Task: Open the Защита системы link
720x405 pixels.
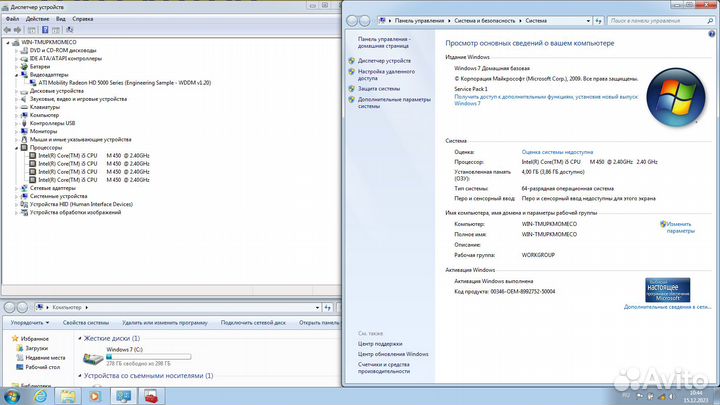Action: [x=379, y=89]
